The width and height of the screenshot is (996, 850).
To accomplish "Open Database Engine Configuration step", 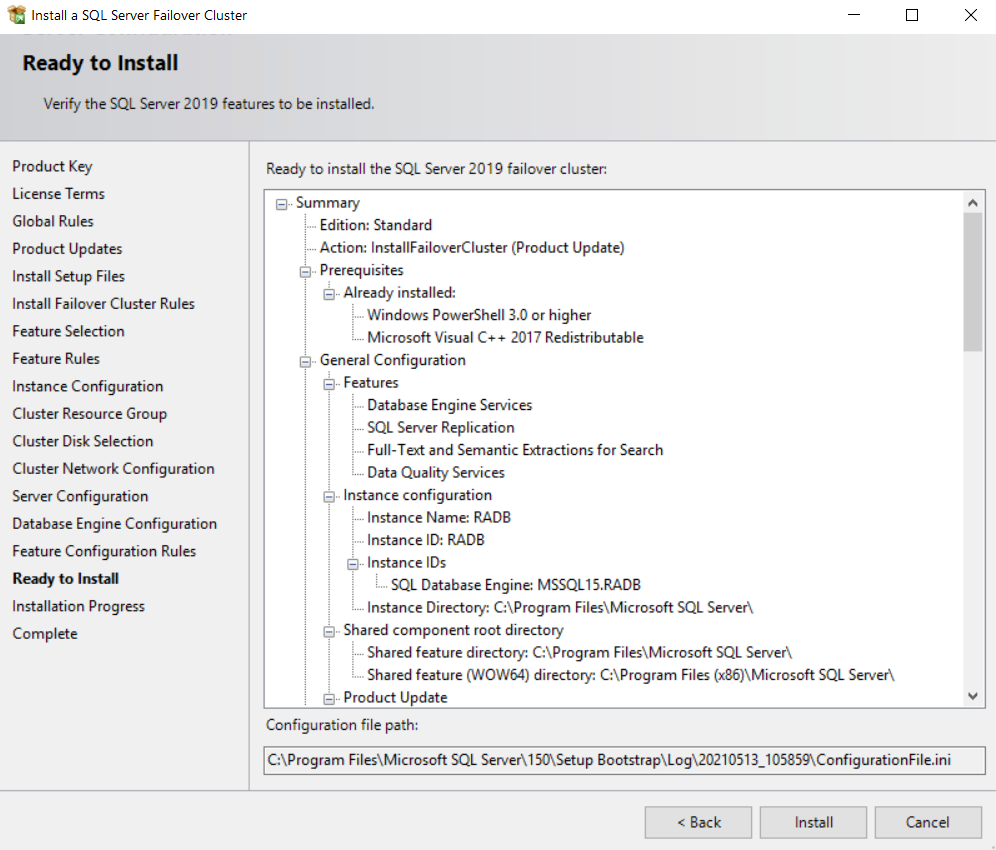I will [x=114, y=523].
